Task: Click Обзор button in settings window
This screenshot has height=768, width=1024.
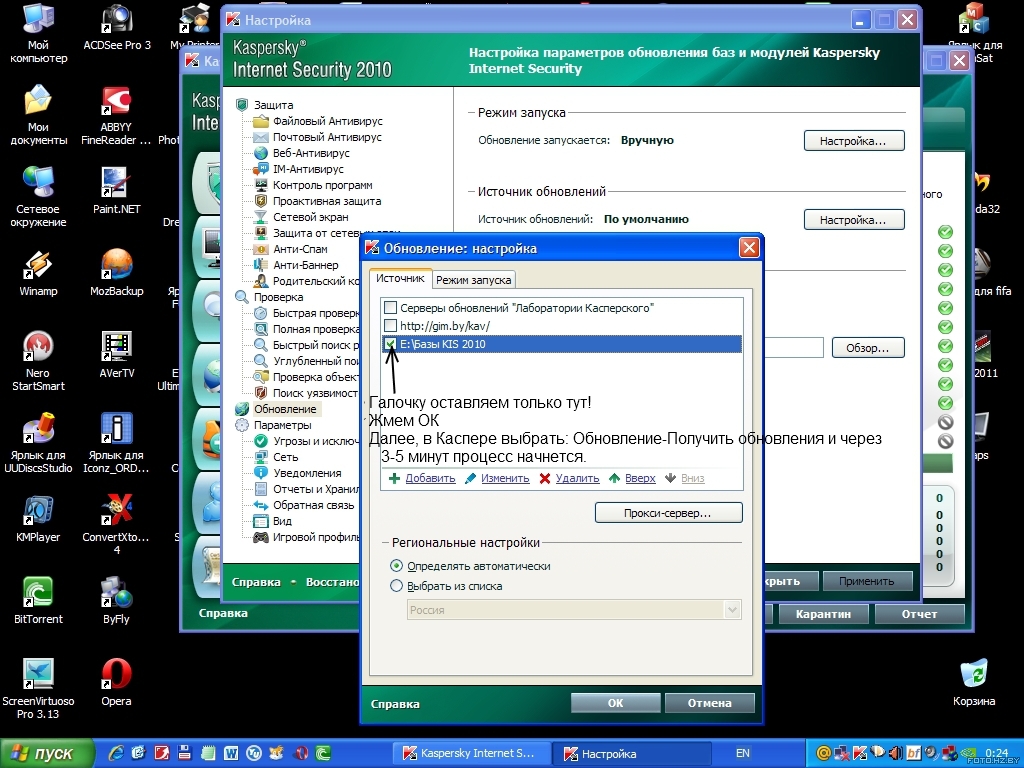Action: pyautogui.click(x=868, y=348)
